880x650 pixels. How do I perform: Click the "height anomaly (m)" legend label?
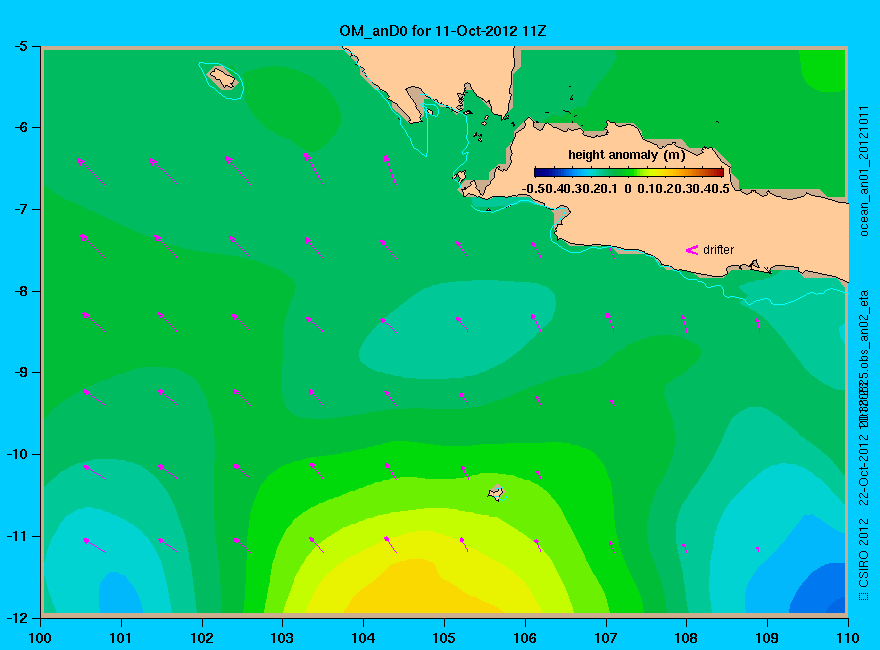[x=626, y=155]
